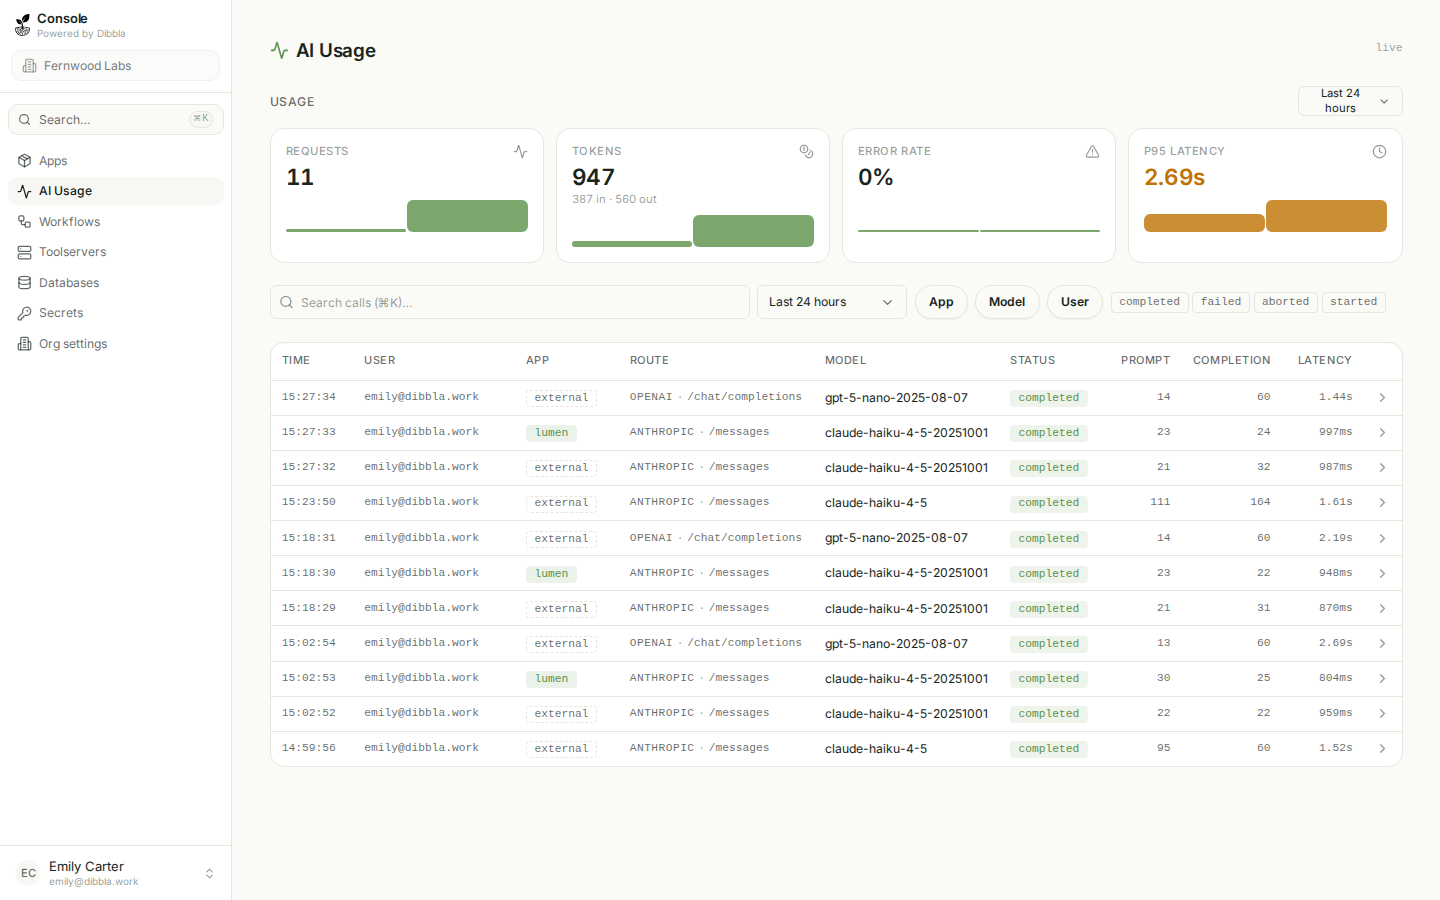Click the green Requests chart bar
1440x900 pixels.
[x=467, y=216]
